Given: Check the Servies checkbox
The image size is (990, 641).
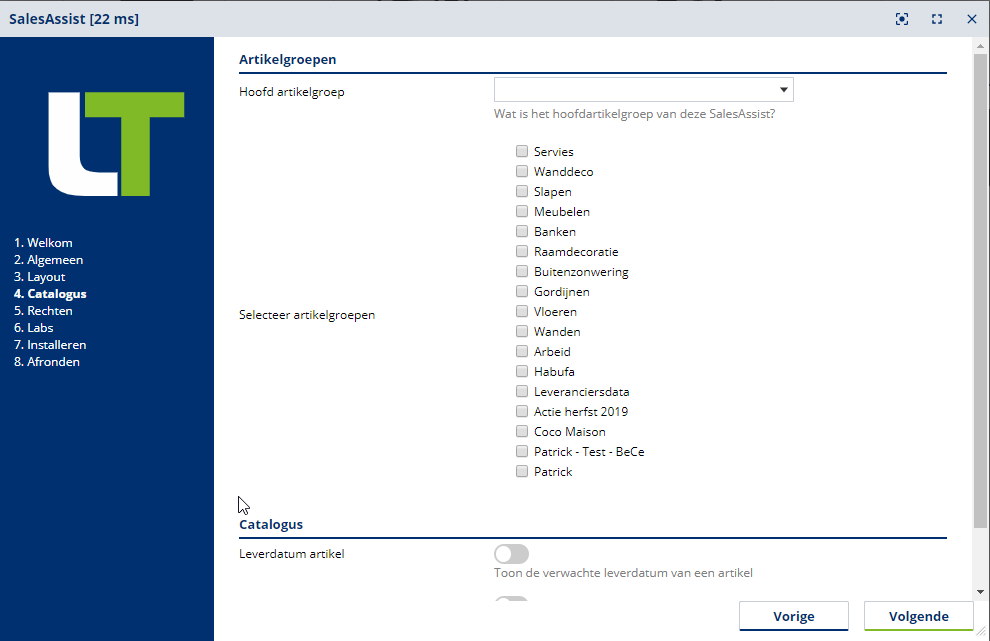Looking at the screenshot, I should [522, 151].
